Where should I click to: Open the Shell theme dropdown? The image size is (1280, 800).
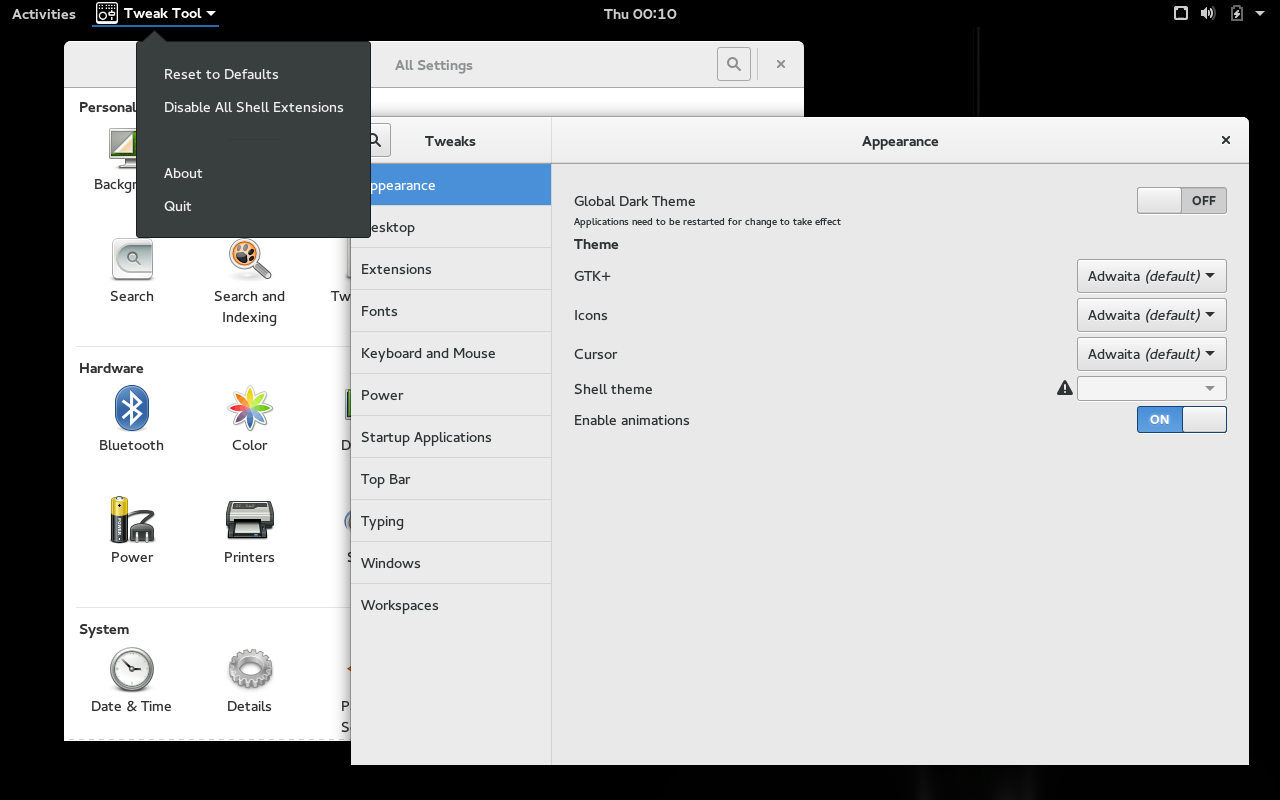(1151, 389)
